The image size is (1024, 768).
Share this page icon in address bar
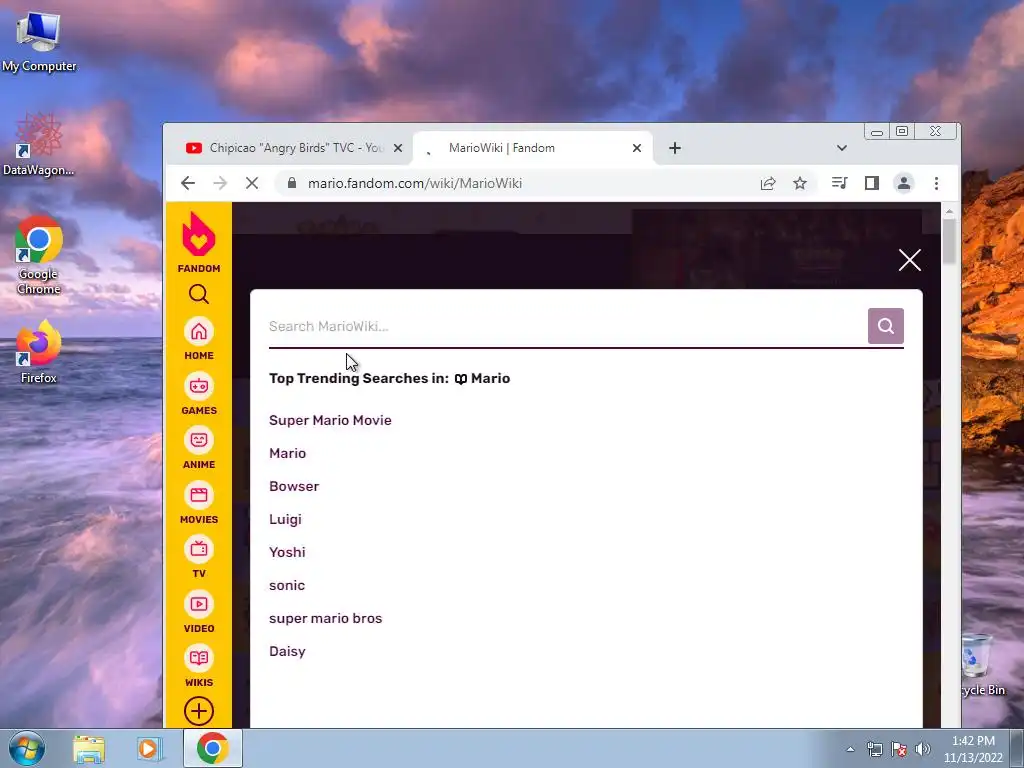[x=768, y=184]
